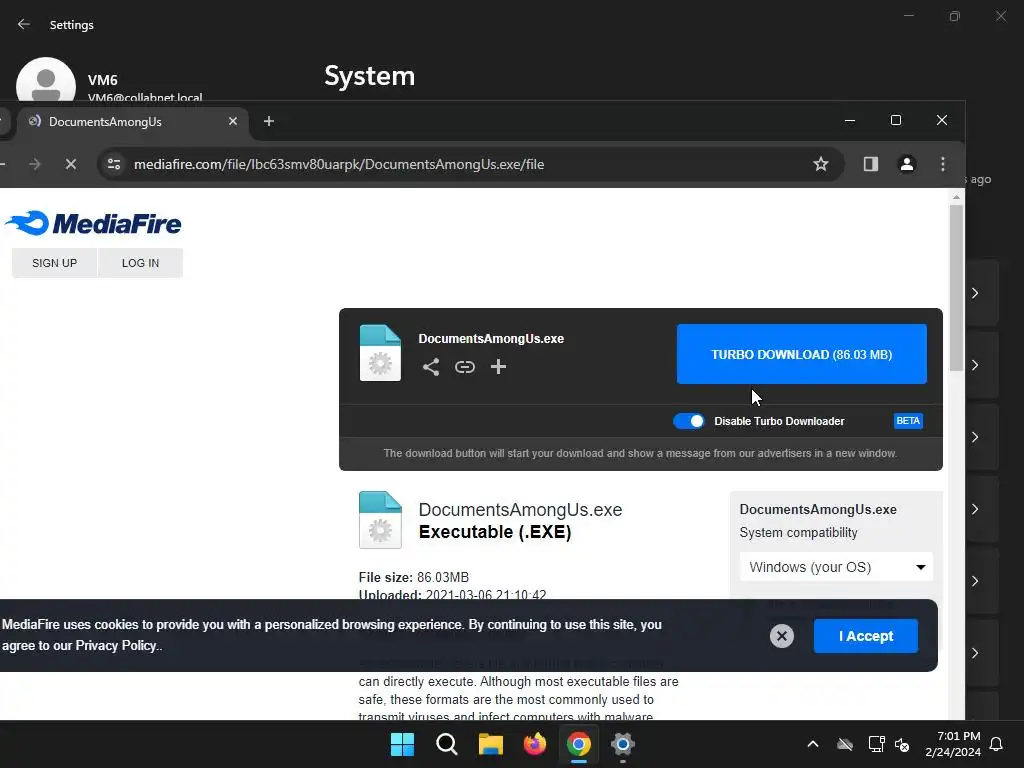Click the plus icon to add file to account

pyautogui.click(x=498, y=367)
